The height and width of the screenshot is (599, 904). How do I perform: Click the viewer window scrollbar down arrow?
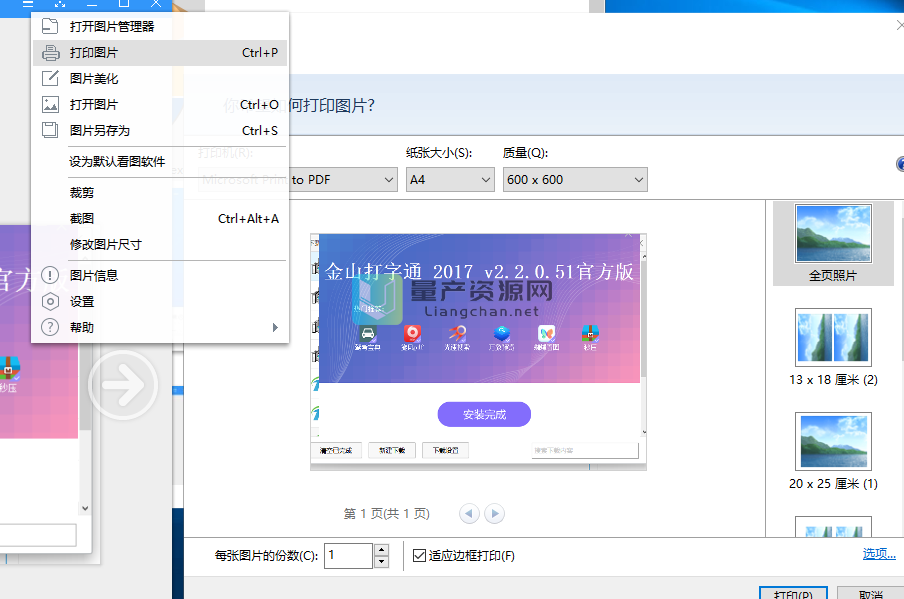(85, 508)
